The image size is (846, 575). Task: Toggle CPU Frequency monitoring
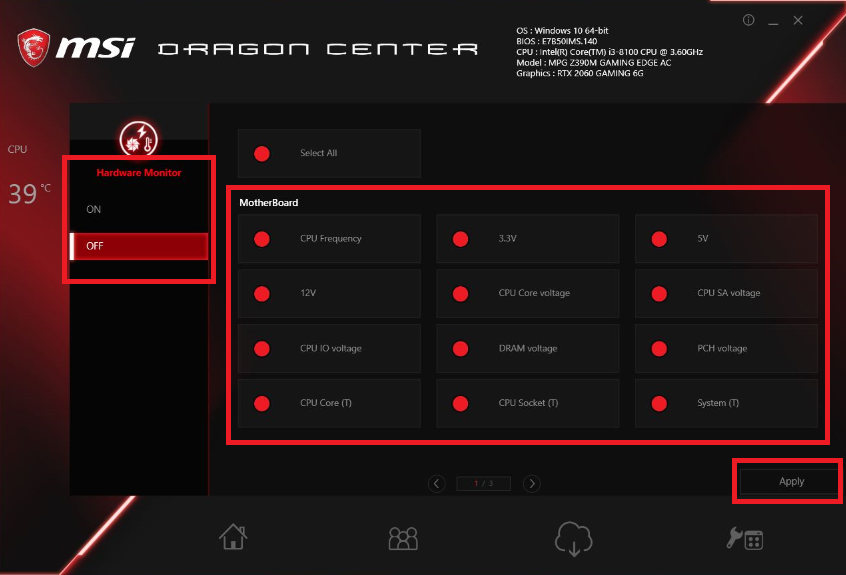(x=262, y=239)
